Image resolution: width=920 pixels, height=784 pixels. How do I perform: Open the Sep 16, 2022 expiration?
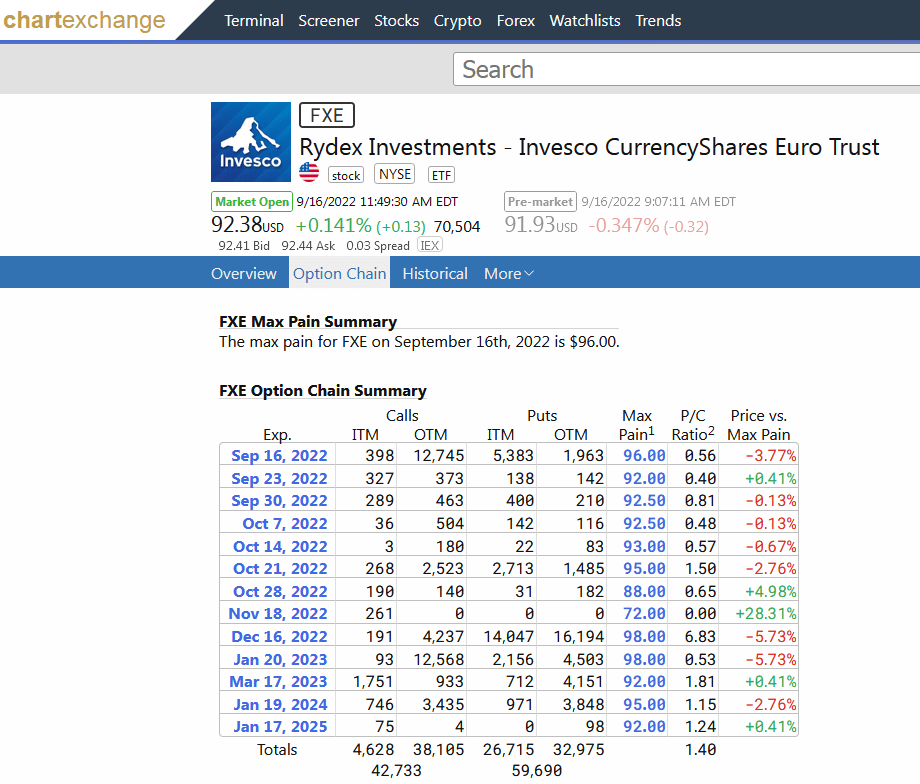tap(279, 456)
